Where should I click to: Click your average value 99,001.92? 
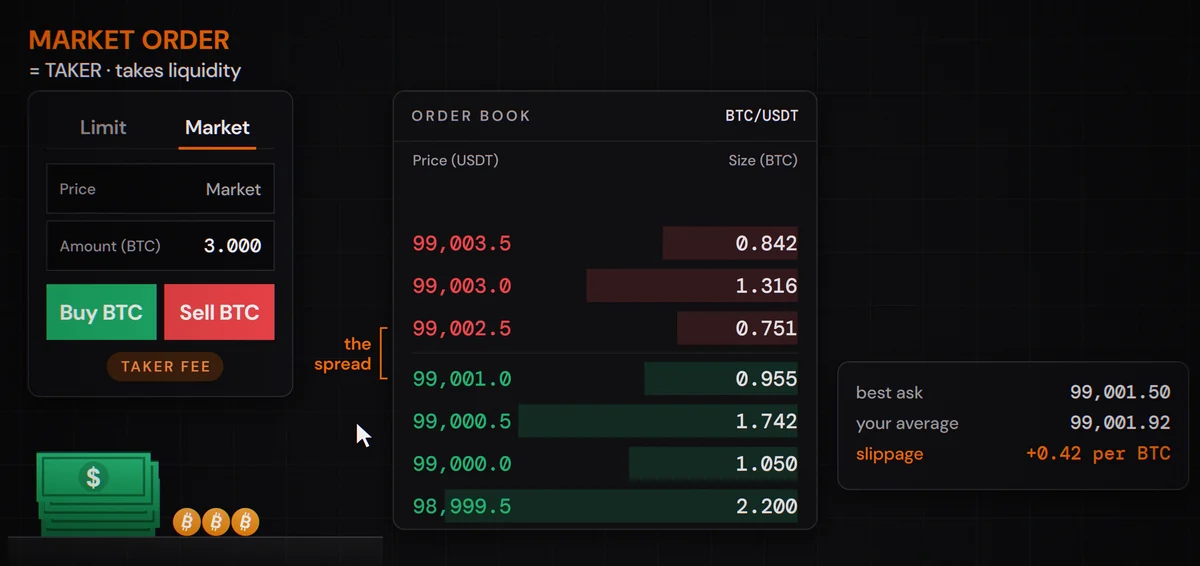[1120, 424]
